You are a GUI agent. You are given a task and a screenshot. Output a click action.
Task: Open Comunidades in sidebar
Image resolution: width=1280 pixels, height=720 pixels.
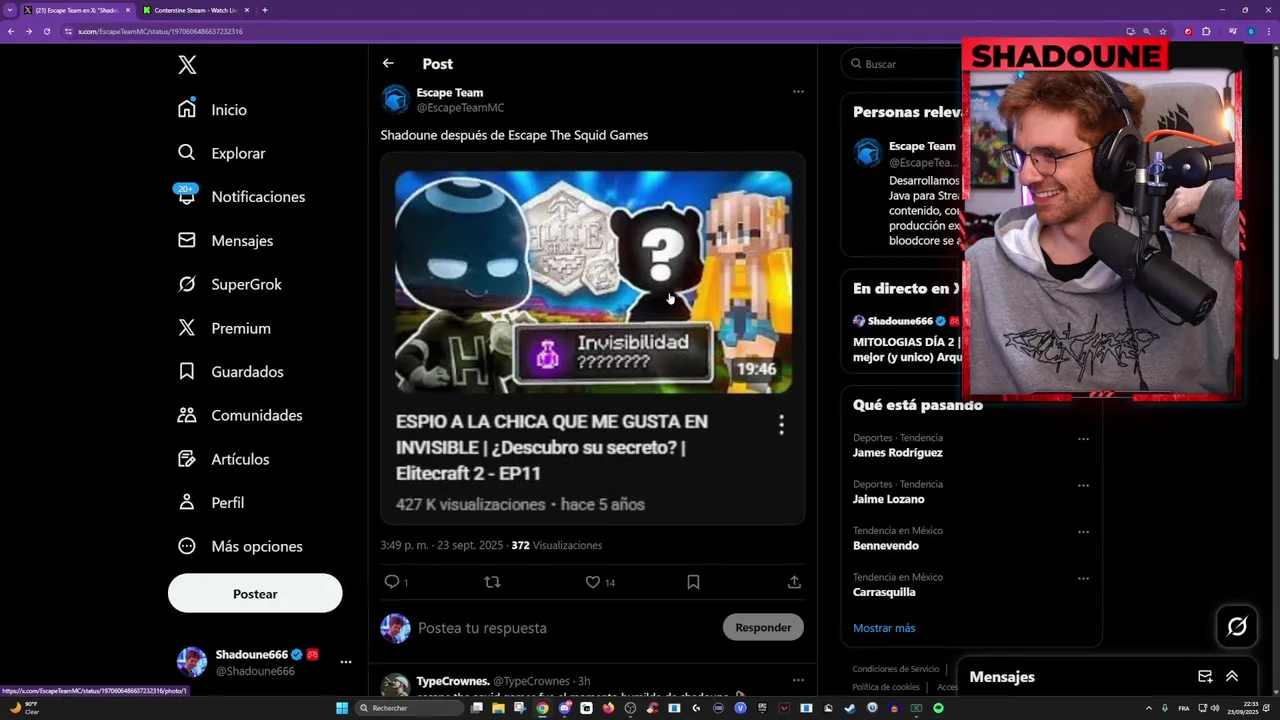pos(240,415)
